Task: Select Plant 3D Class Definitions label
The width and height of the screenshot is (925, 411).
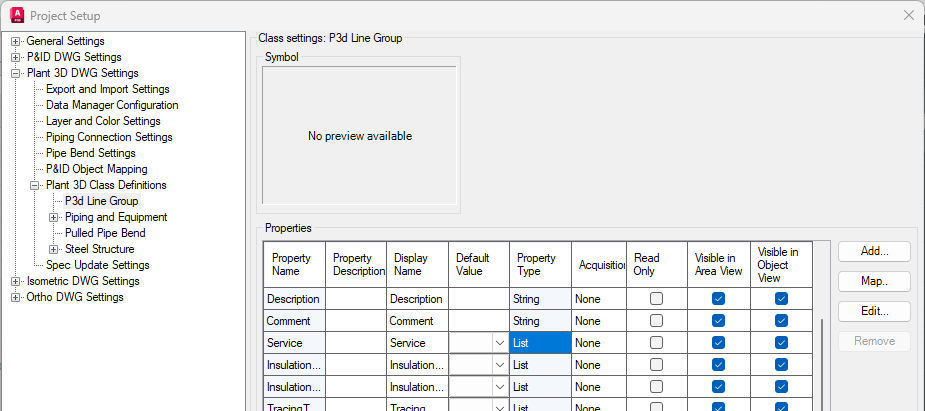Action: point(106,185)
